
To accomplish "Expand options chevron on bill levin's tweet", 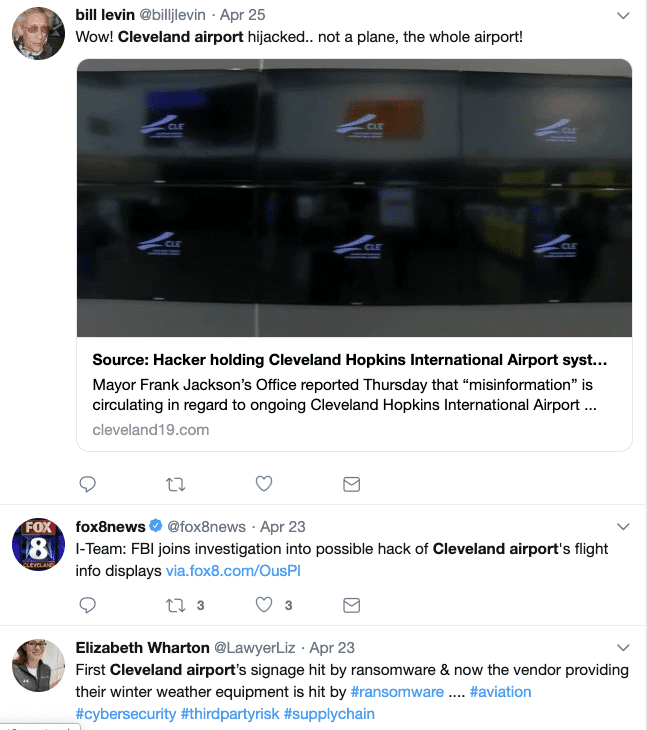I will [x=623, y=16].
